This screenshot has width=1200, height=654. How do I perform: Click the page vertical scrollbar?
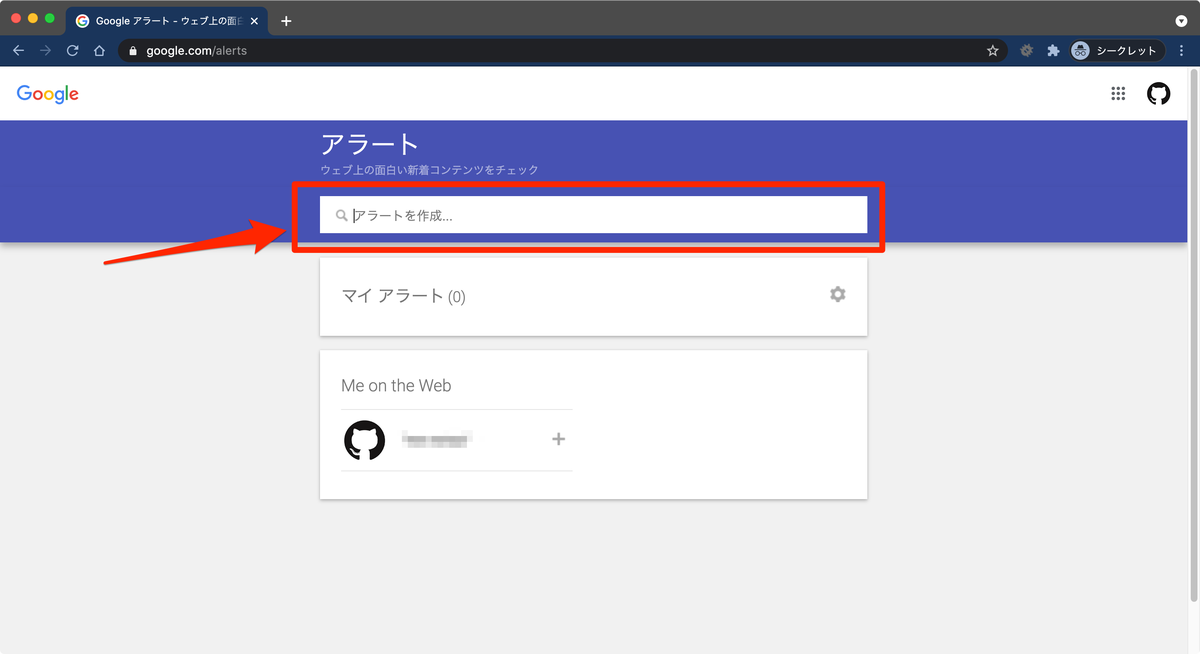pos(1193,335)
